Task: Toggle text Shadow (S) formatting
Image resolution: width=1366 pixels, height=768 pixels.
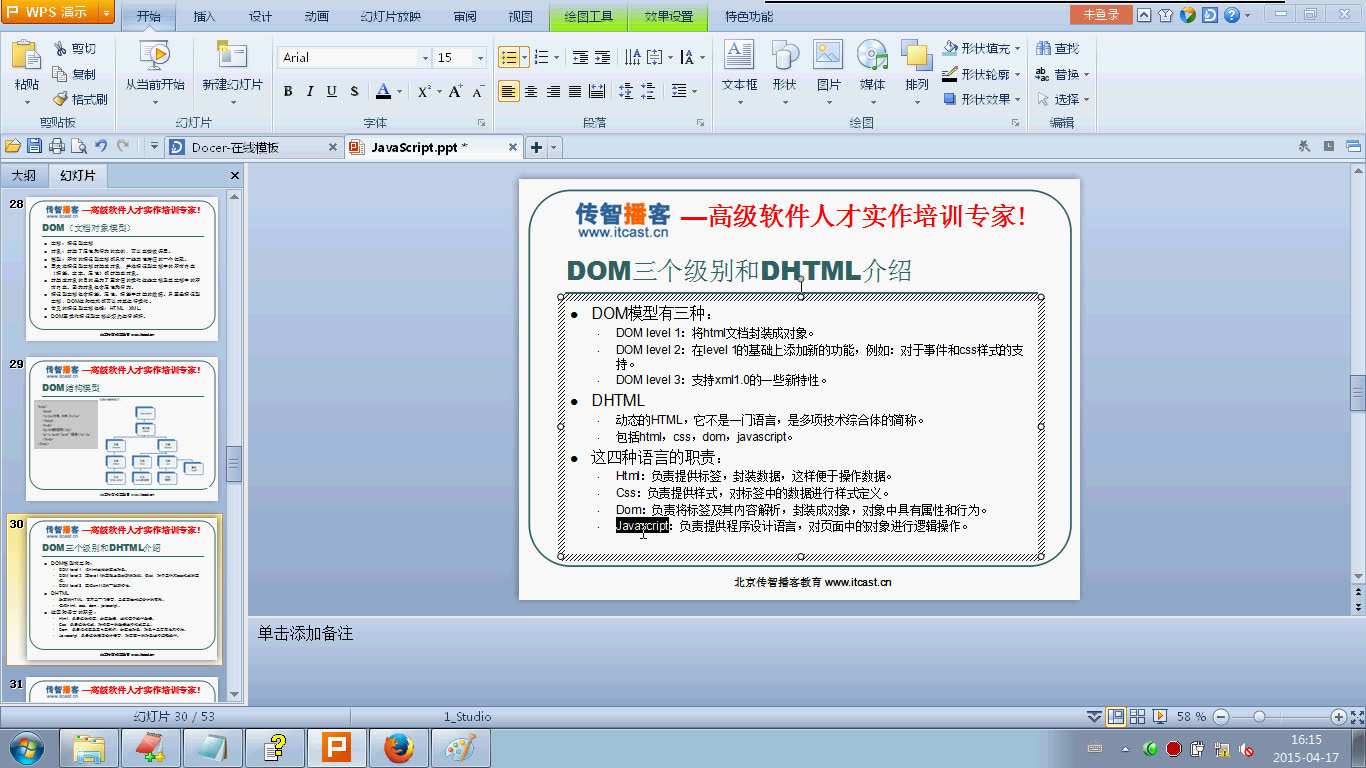Action: point(354,91)
